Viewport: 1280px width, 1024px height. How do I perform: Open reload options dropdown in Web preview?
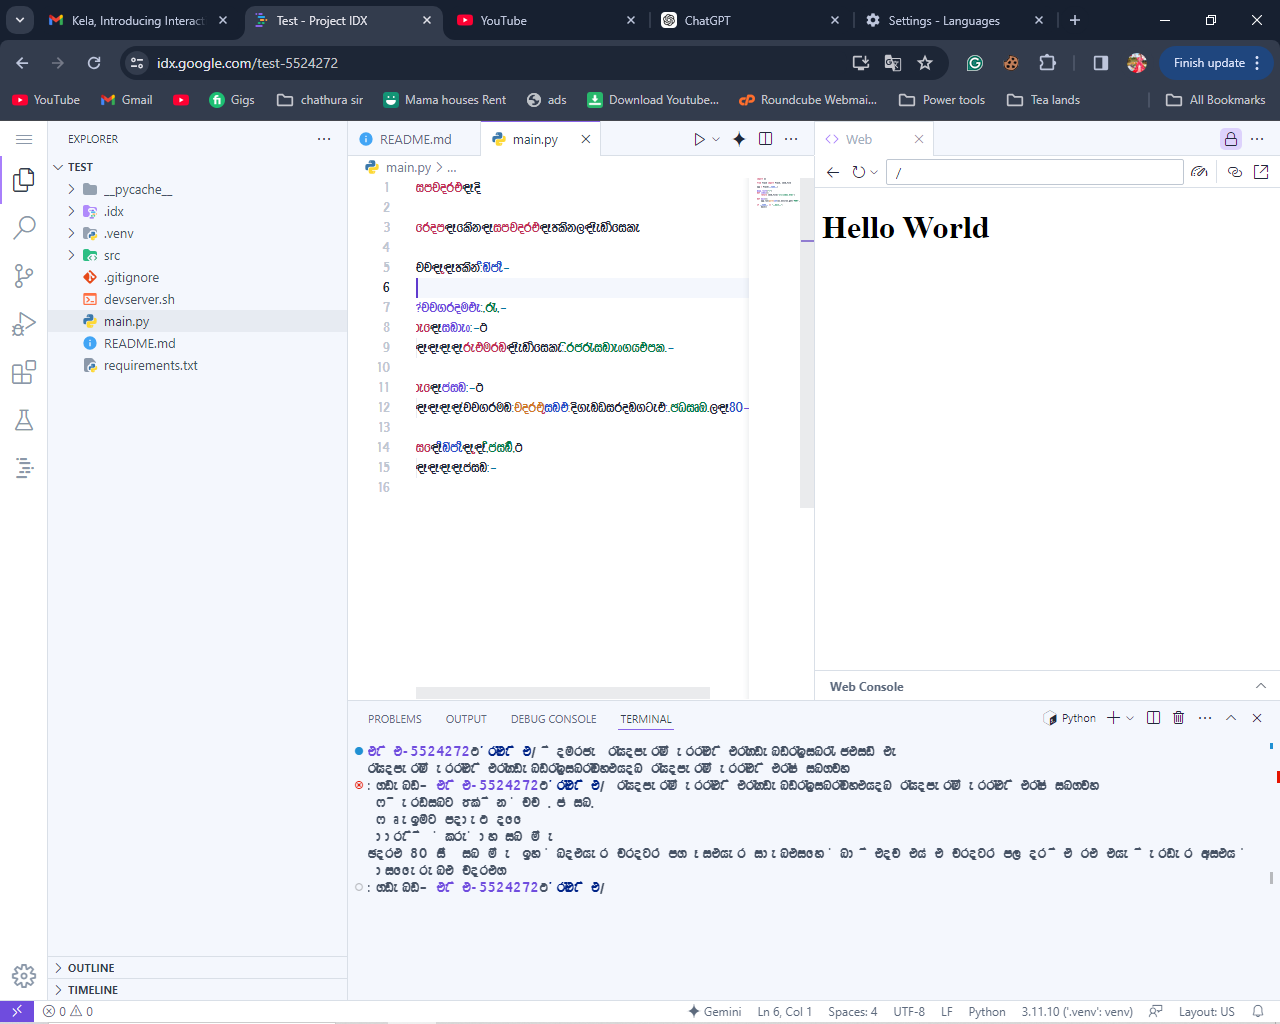coord(874,172)
